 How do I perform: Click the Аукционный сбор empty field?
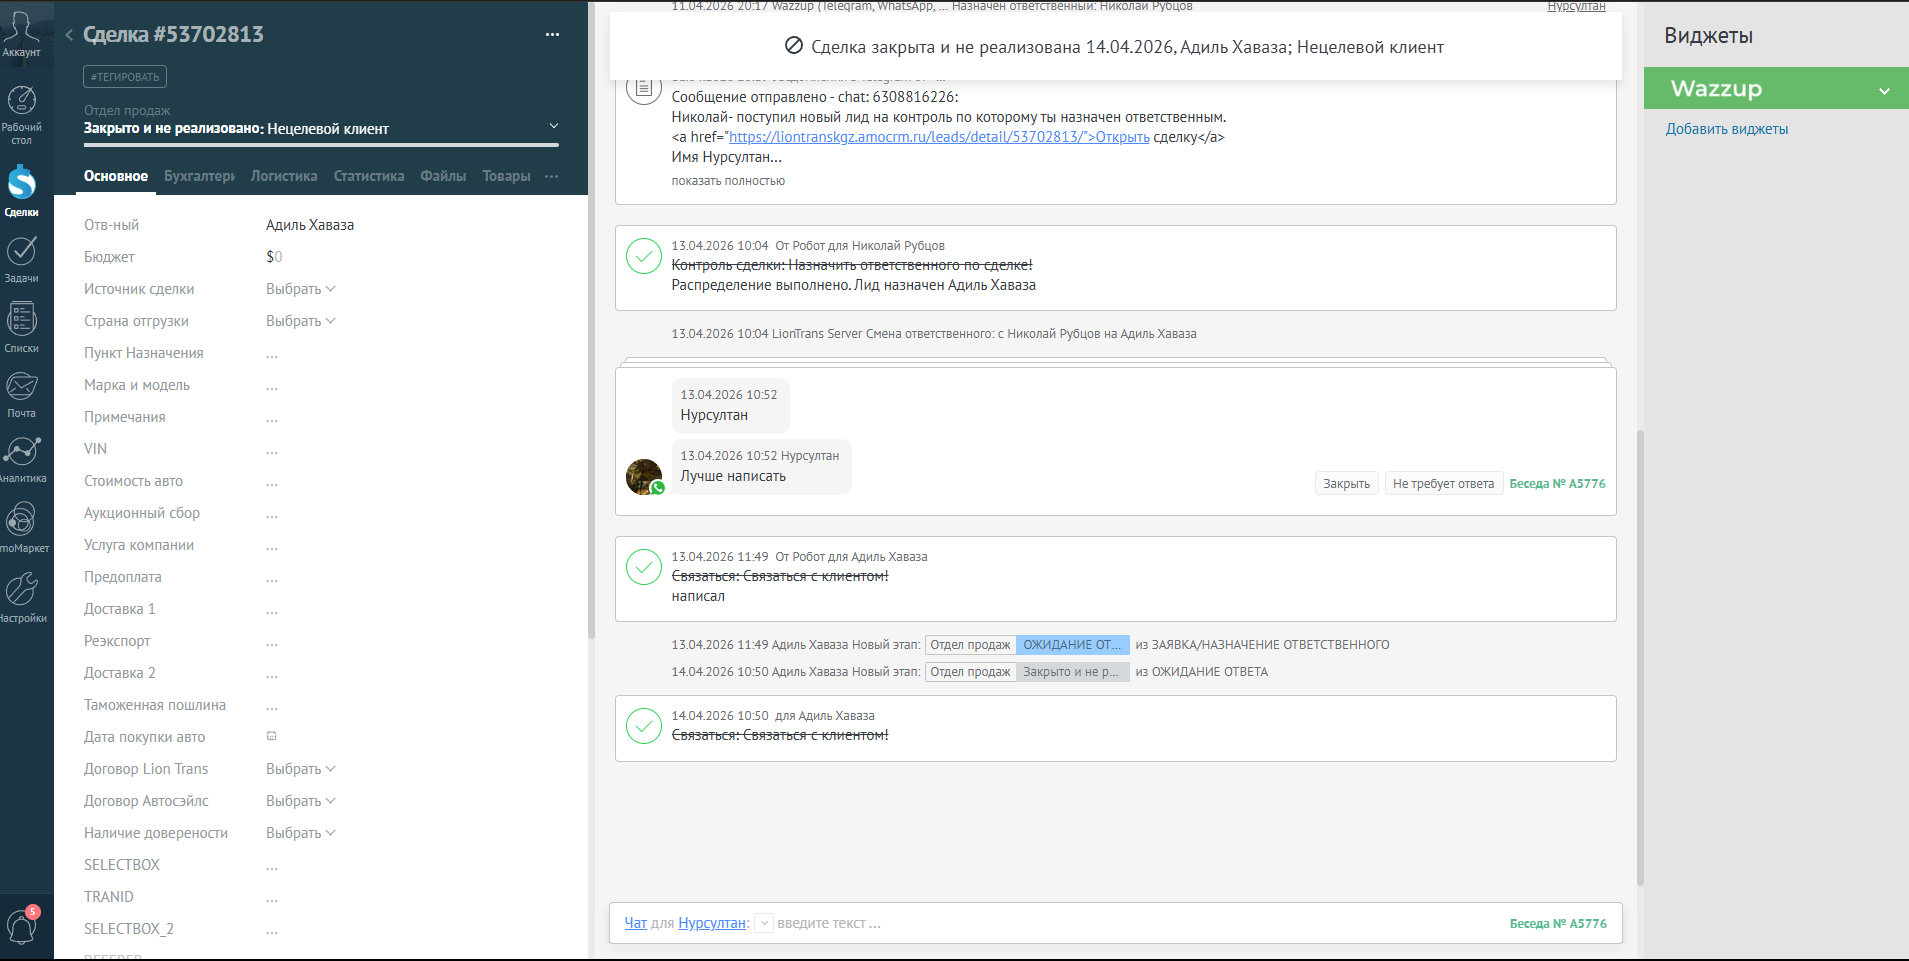(x=272, y=514)
